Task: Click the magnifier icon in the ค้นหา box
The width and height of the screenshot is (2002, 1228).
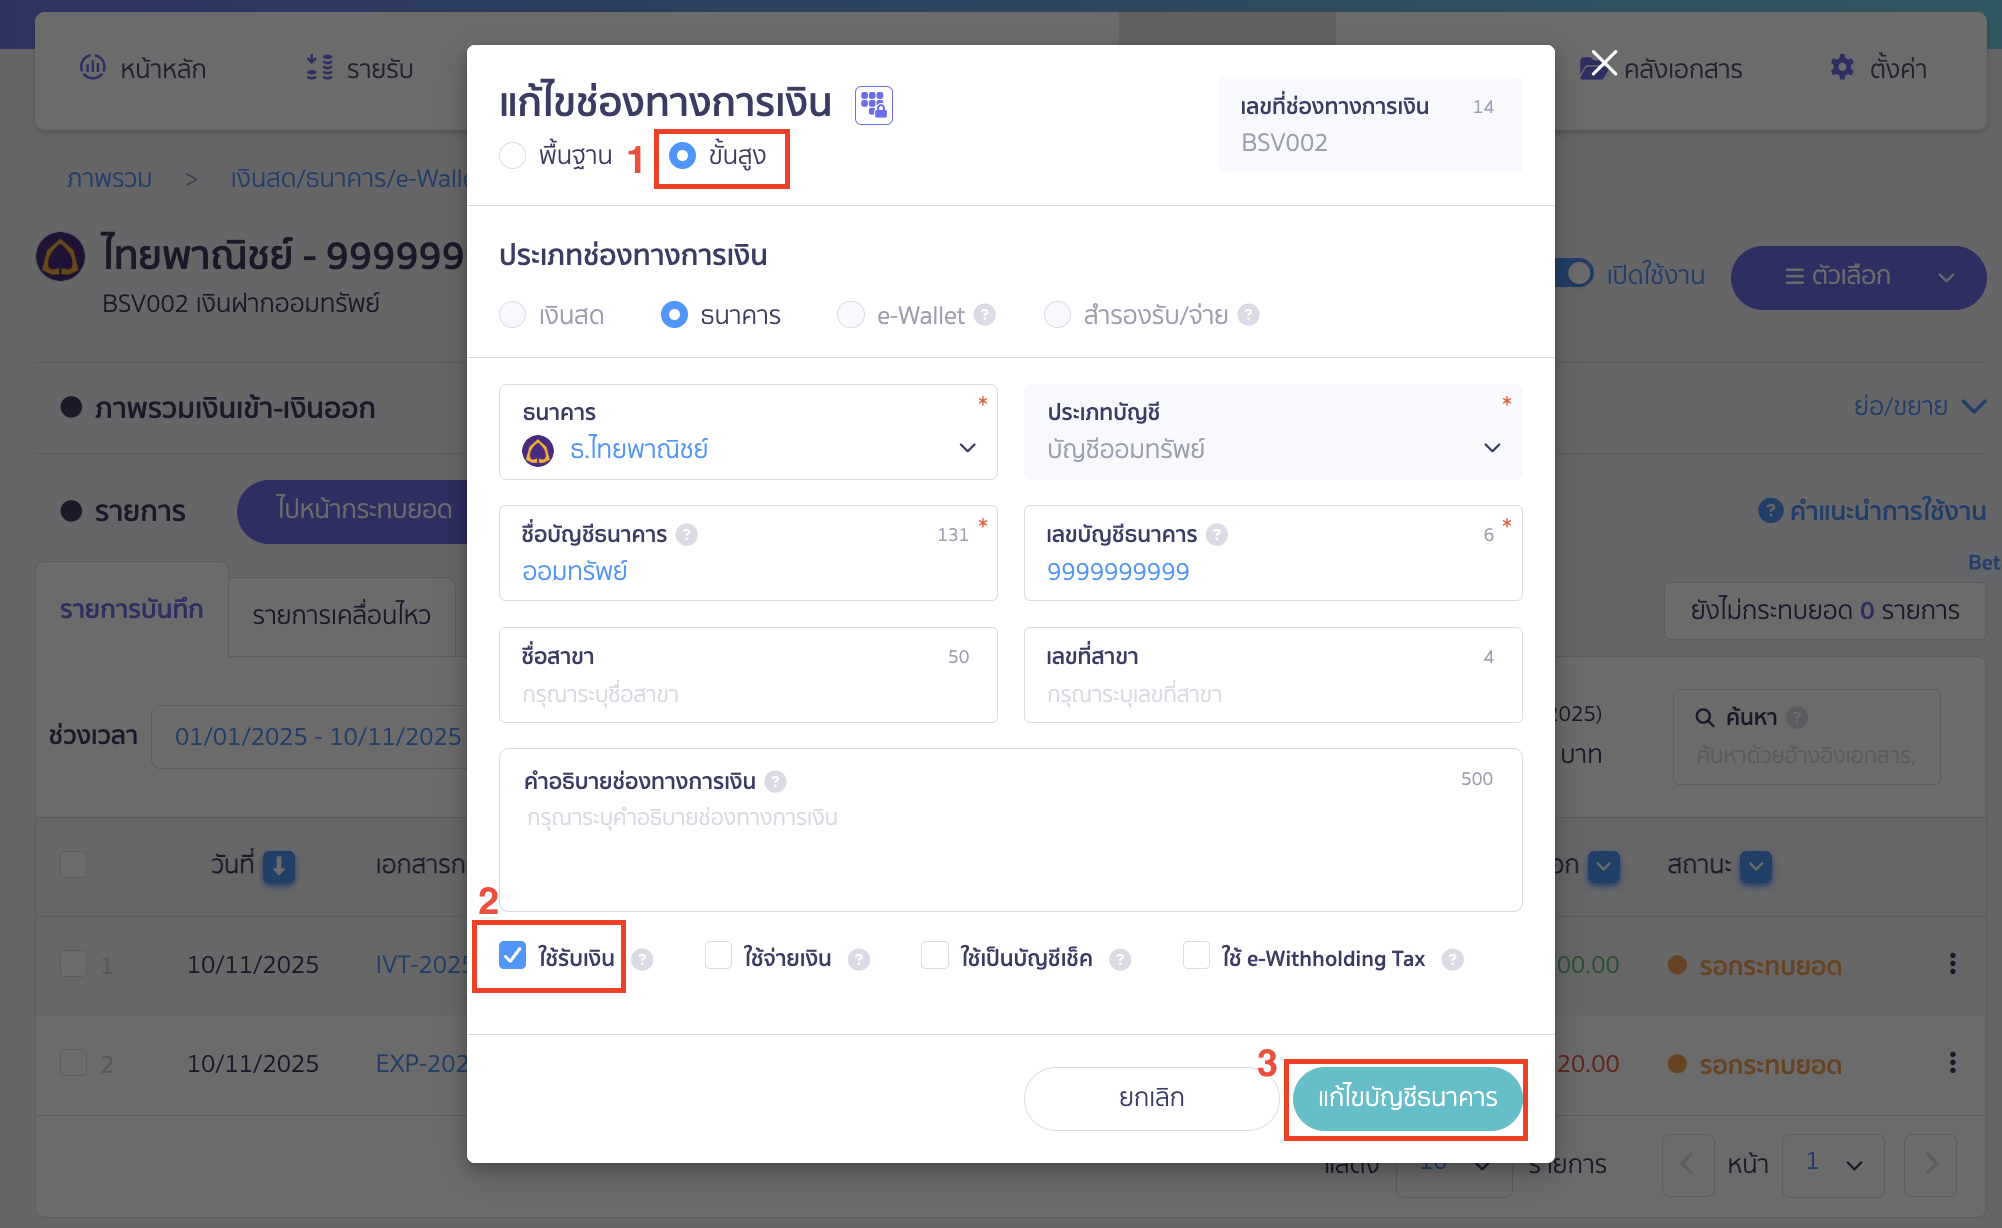Action: click(1703, 717)
